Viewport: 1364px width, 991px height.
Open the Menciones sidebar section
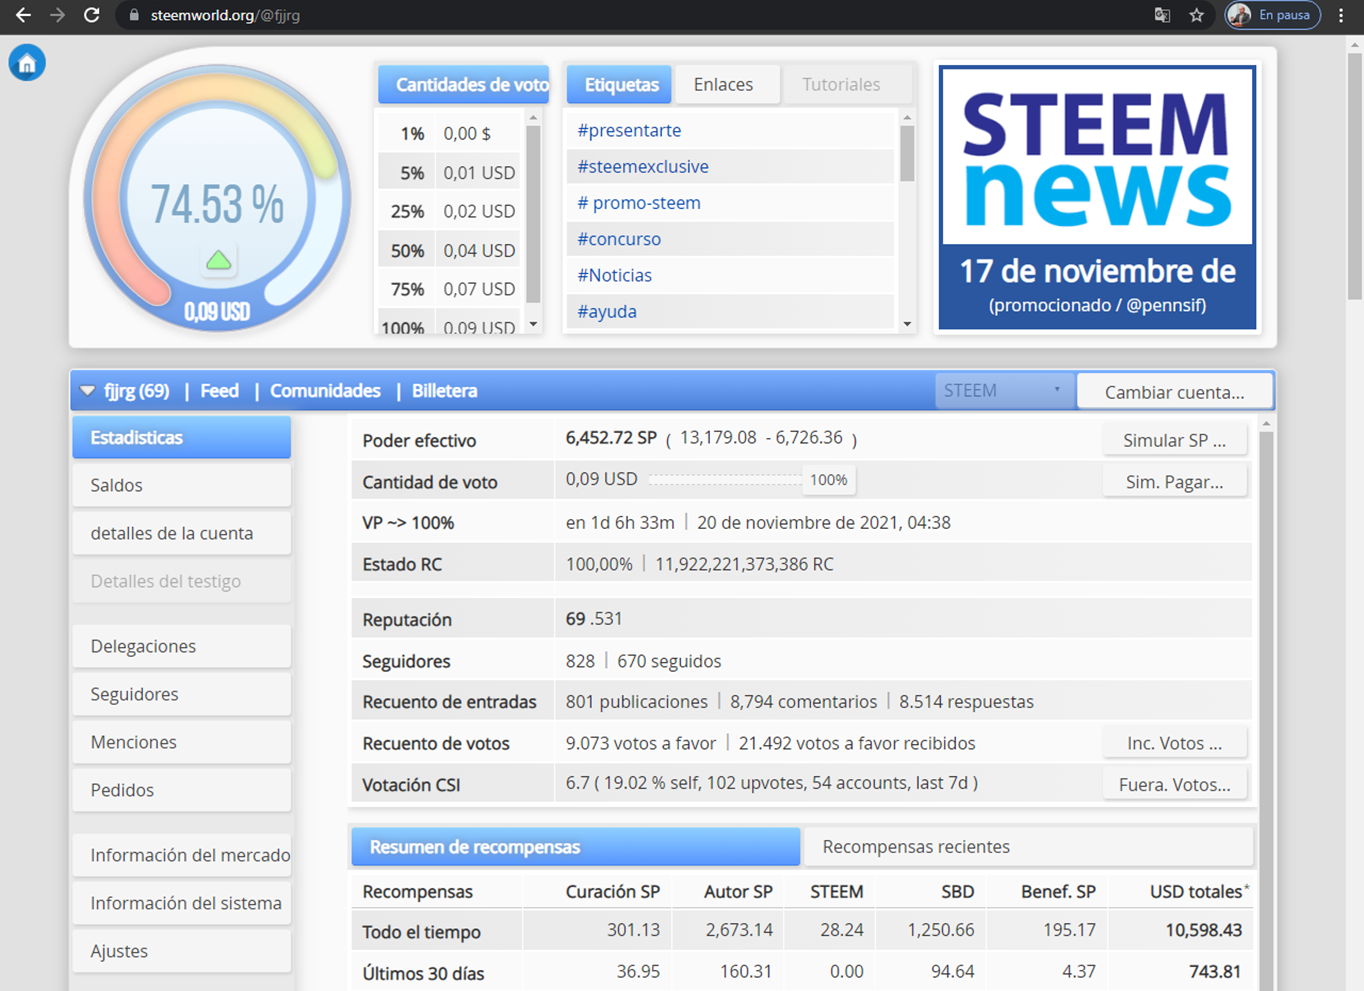[x=181, y=742]
